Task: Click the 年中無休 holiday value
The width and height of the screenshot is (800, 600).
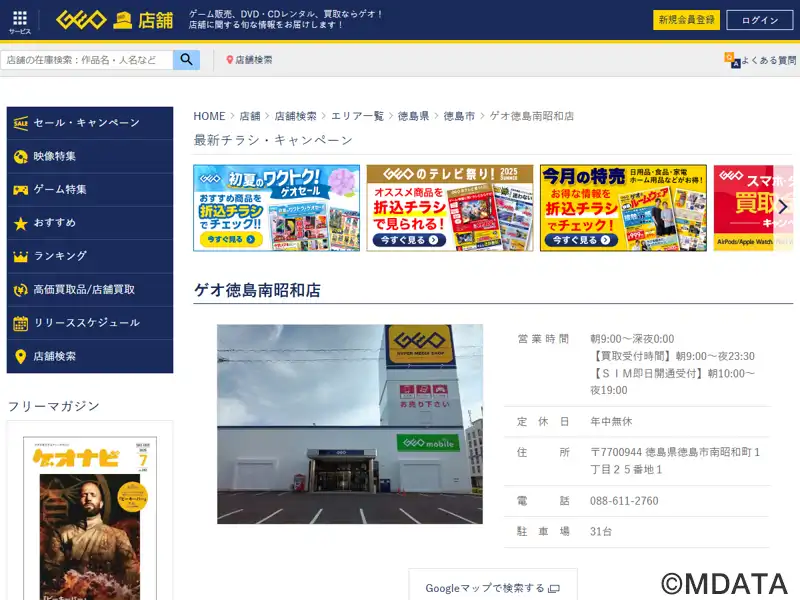Action: click(611, 421)
